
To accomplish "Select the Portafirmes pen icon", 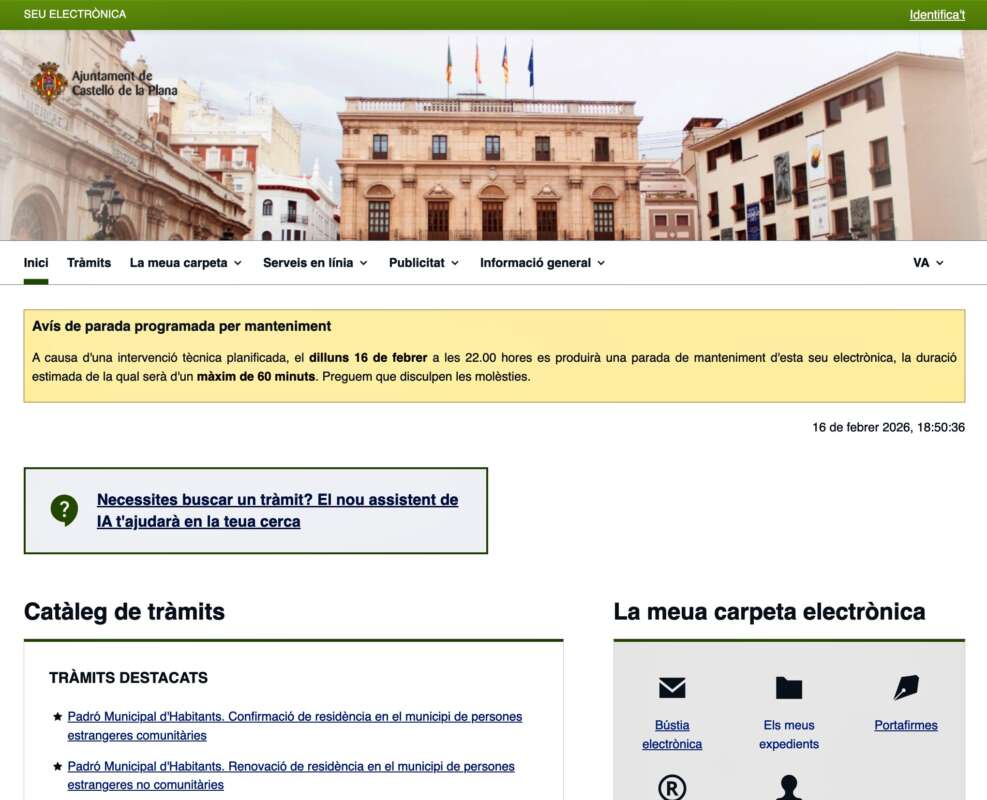I will point(905,687).
